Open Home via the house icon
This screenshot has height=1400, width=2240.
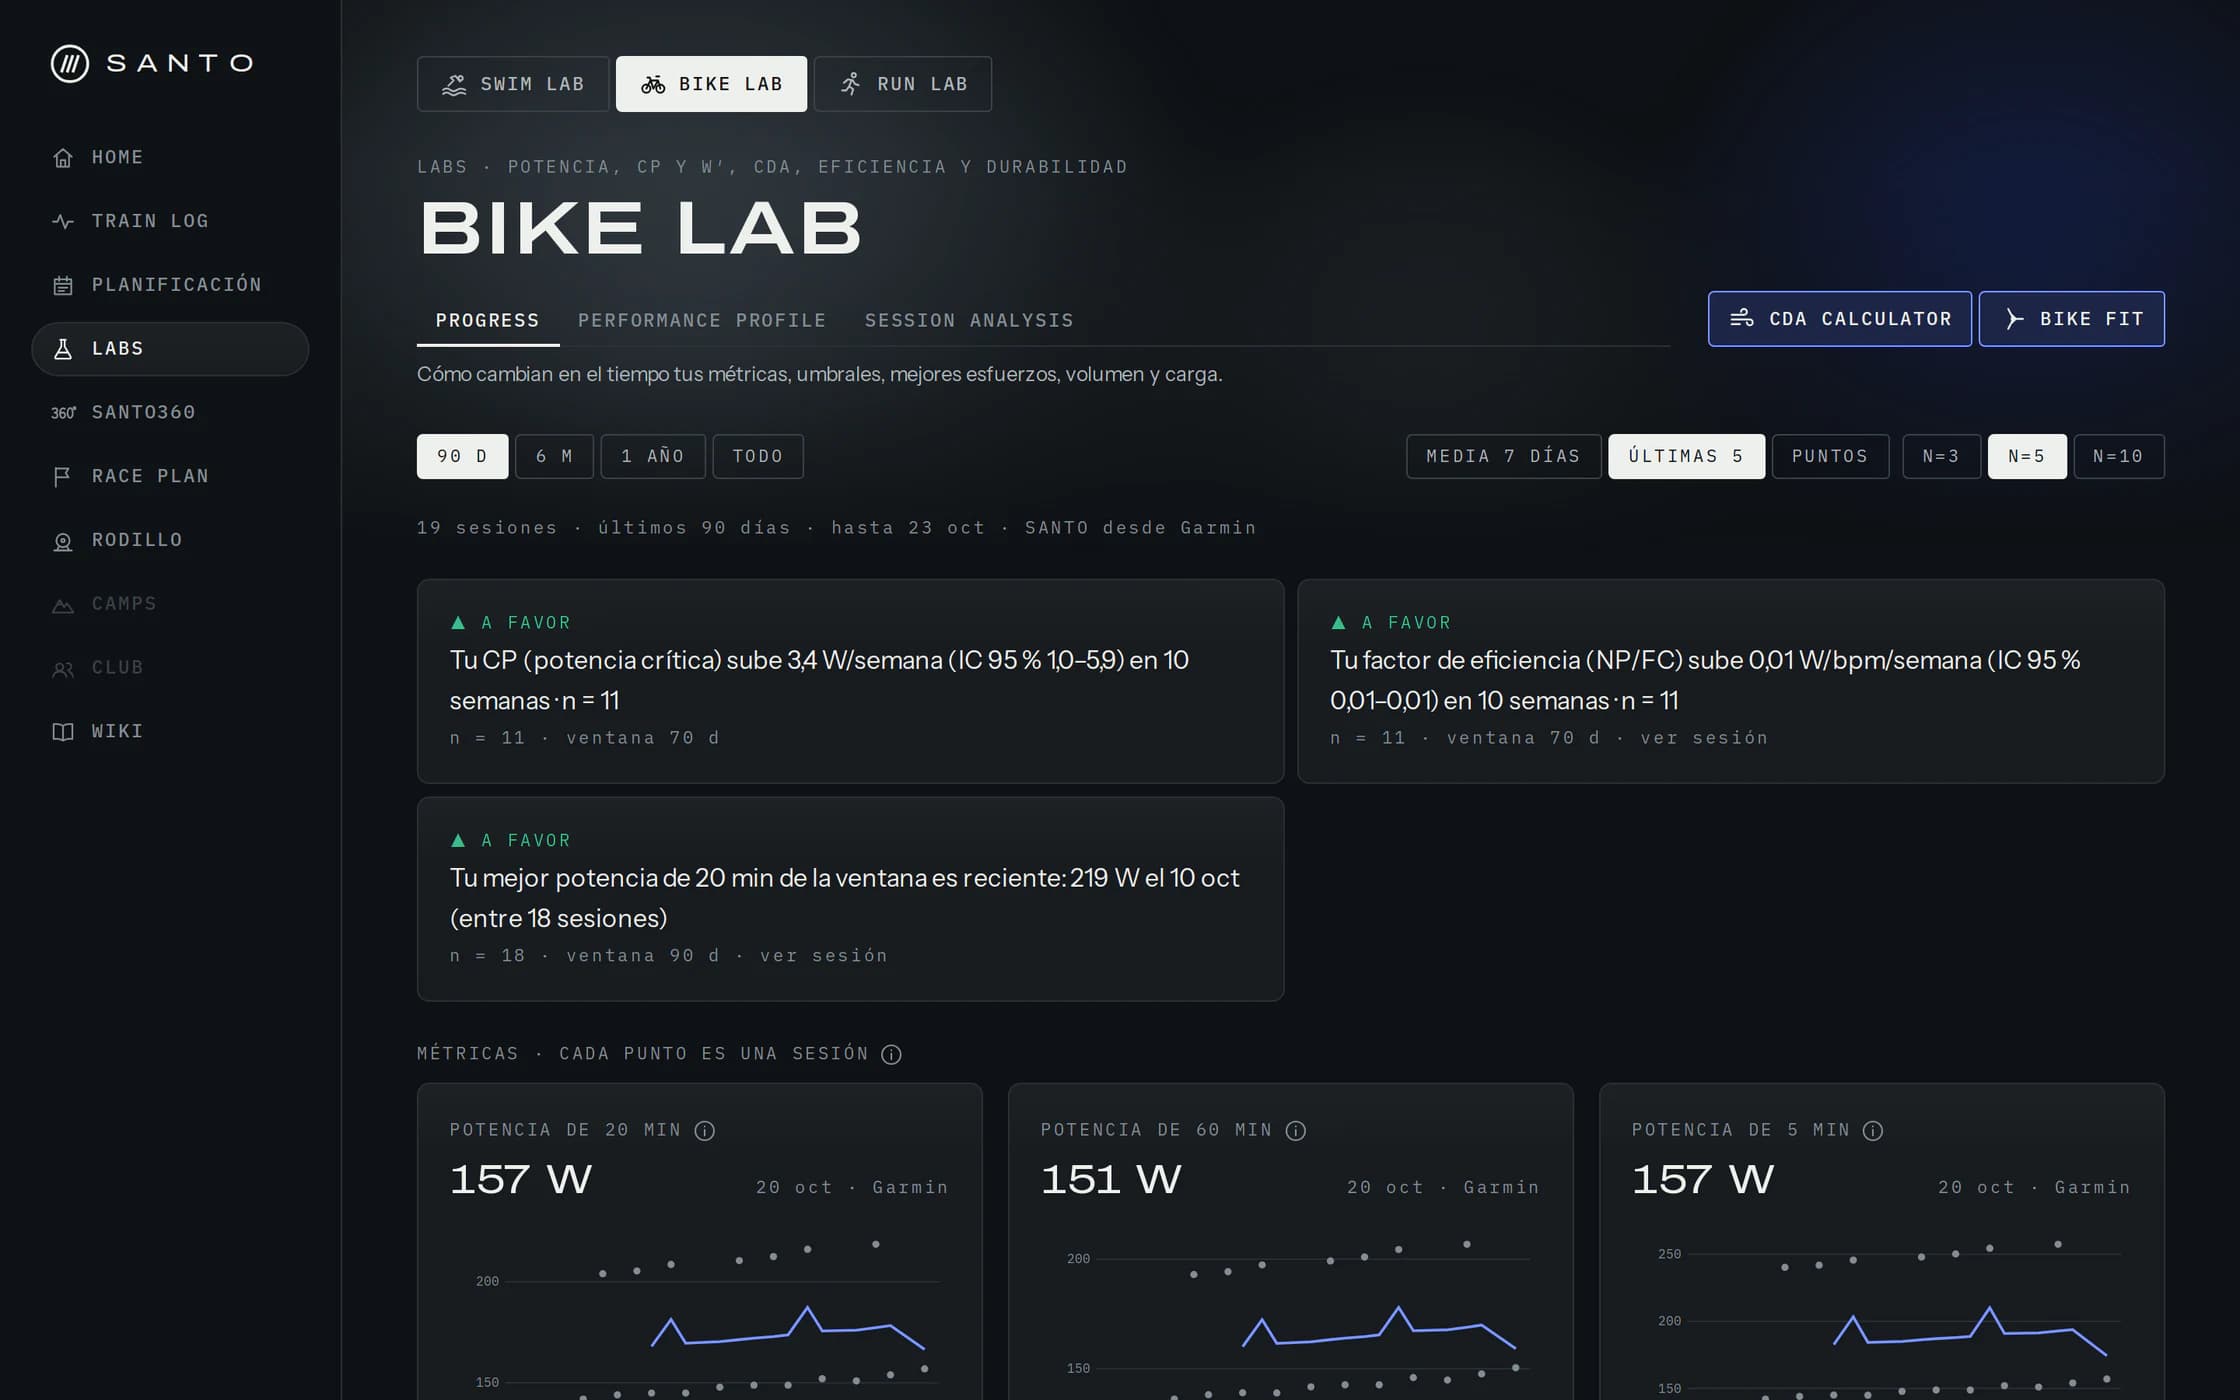coord(63,157)
